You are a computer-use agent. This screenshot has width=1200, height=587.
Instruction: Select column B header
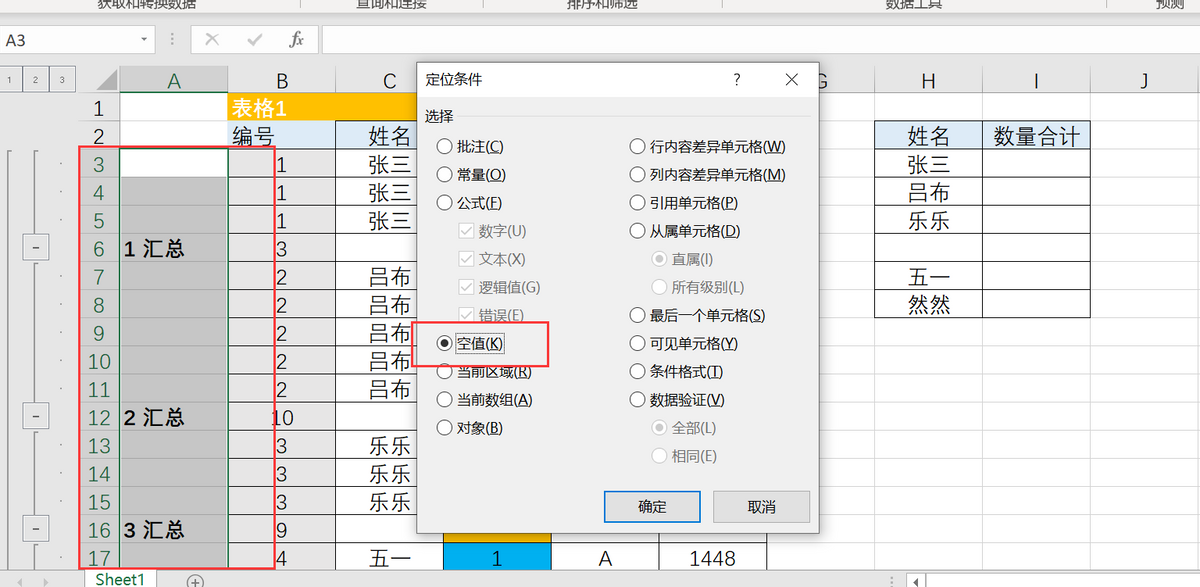282,81
